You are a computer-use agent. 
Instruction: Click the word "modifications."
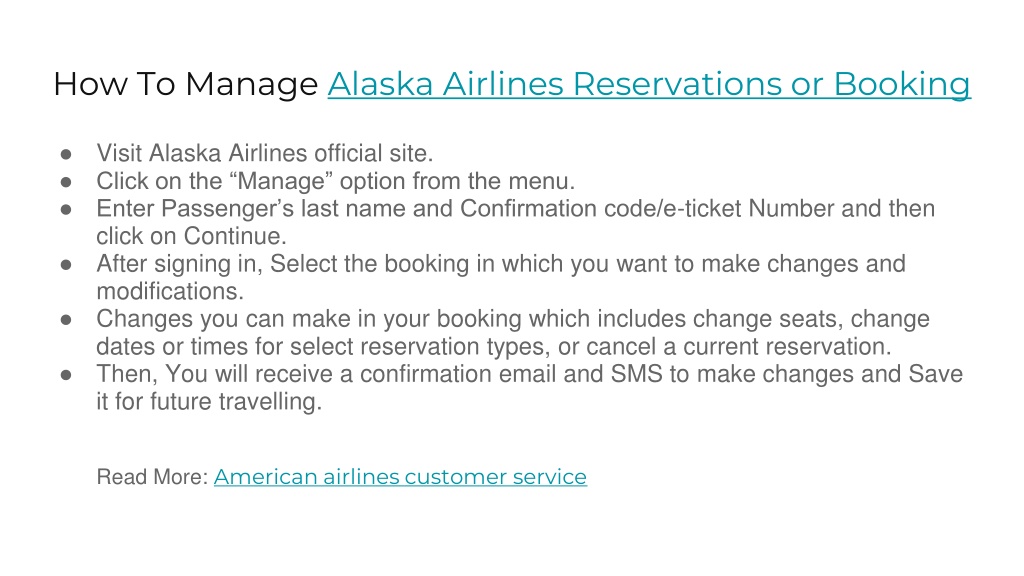[170, 291]
